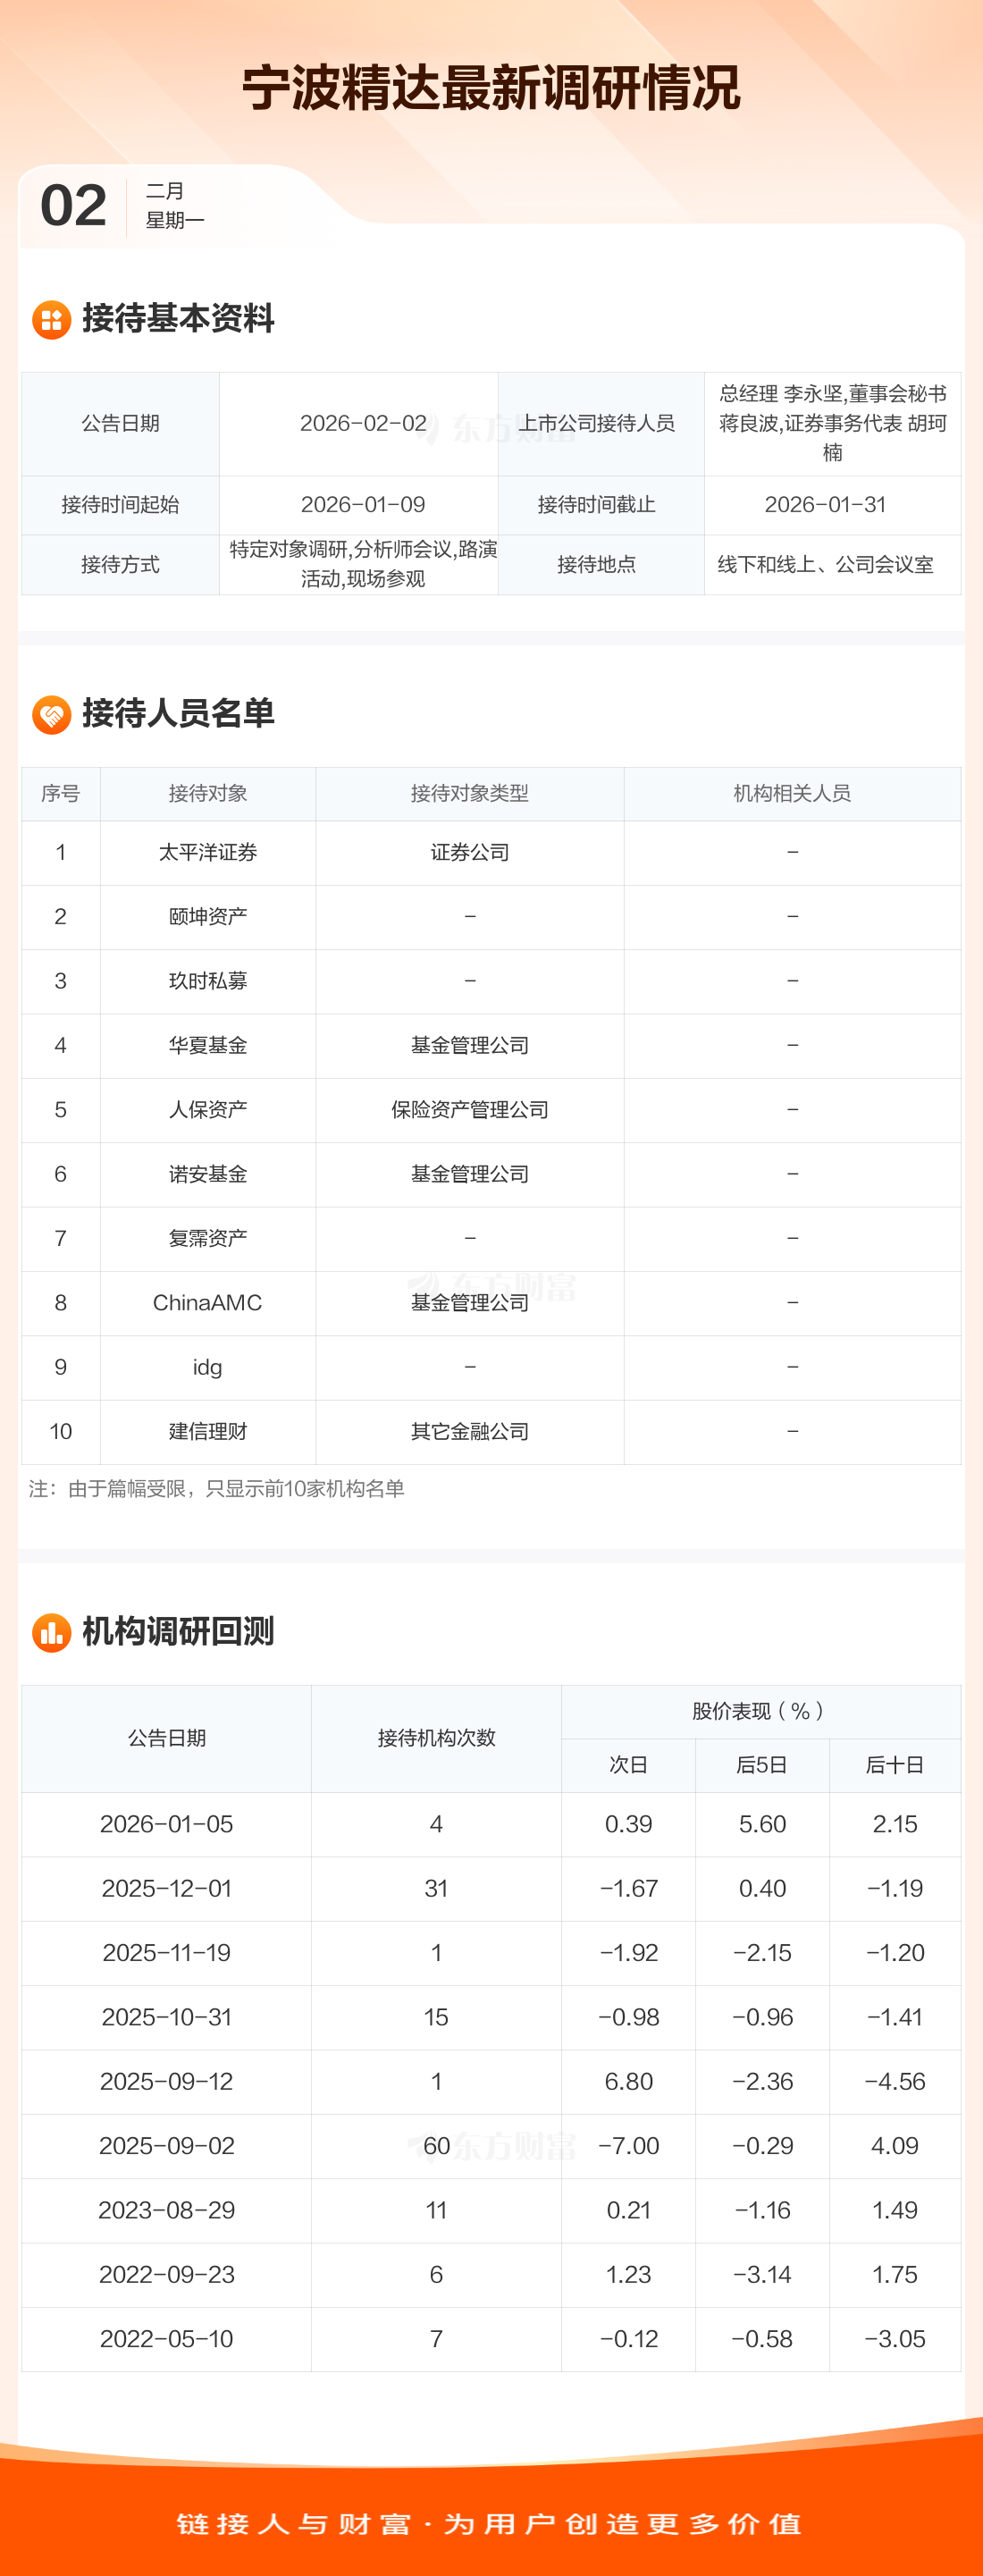
Task: Click the 2022-05-10 date cell
Action: [167, 2339]
